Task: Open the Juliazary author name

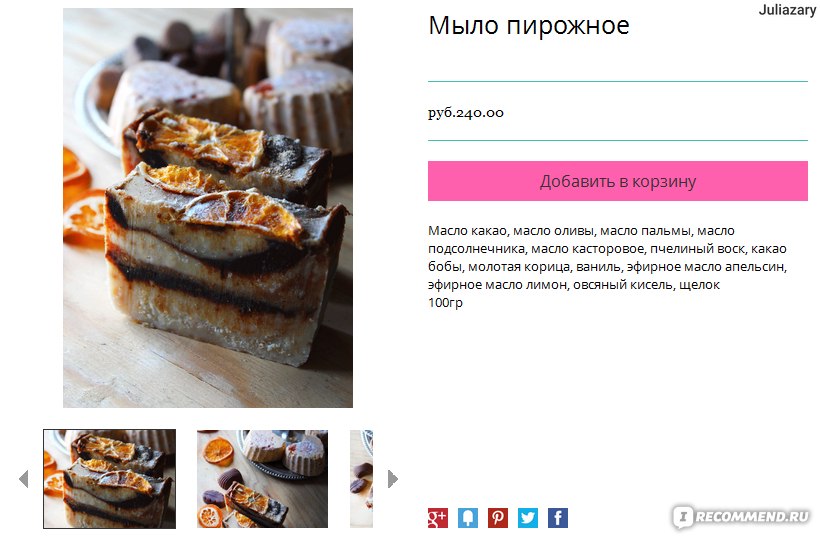Action: (x=787, y=10)
